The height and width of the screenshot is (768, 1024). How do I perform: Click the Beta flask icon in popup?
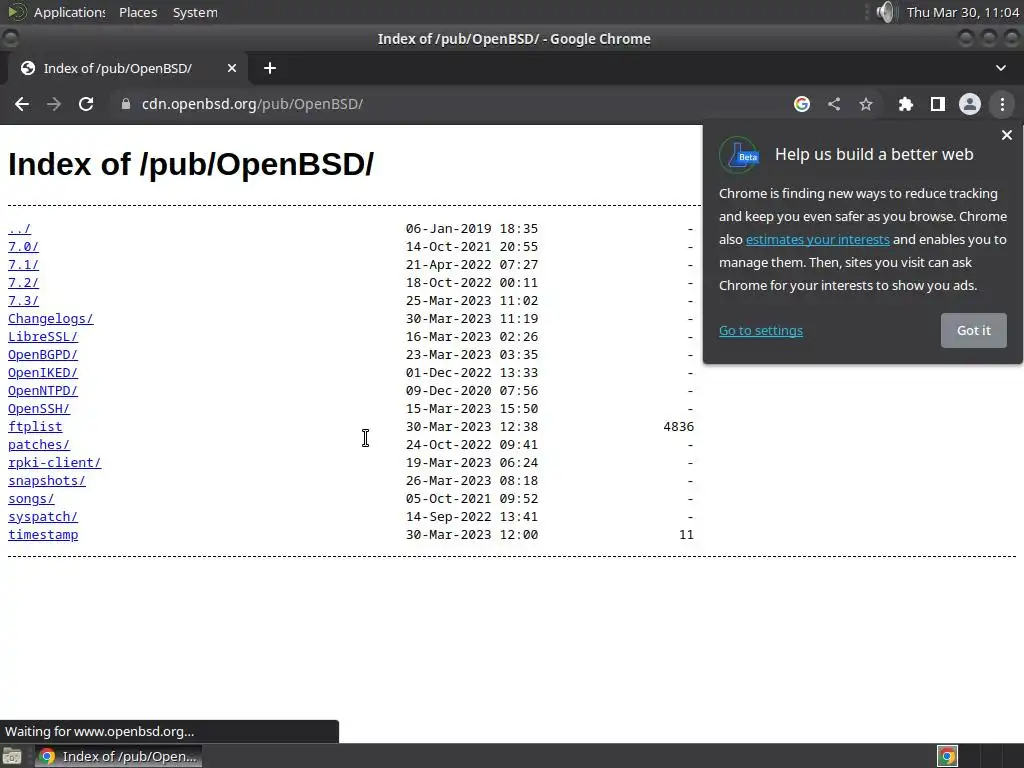pyautogui.click(x=739, y=155)
